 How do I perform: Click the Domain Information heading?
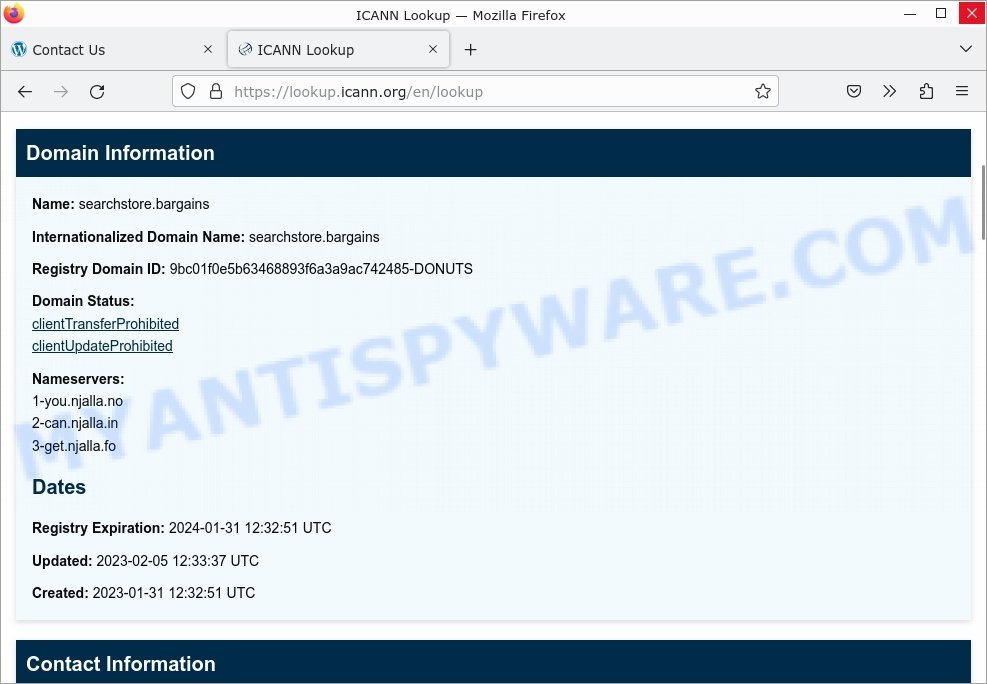coord(120,153)
